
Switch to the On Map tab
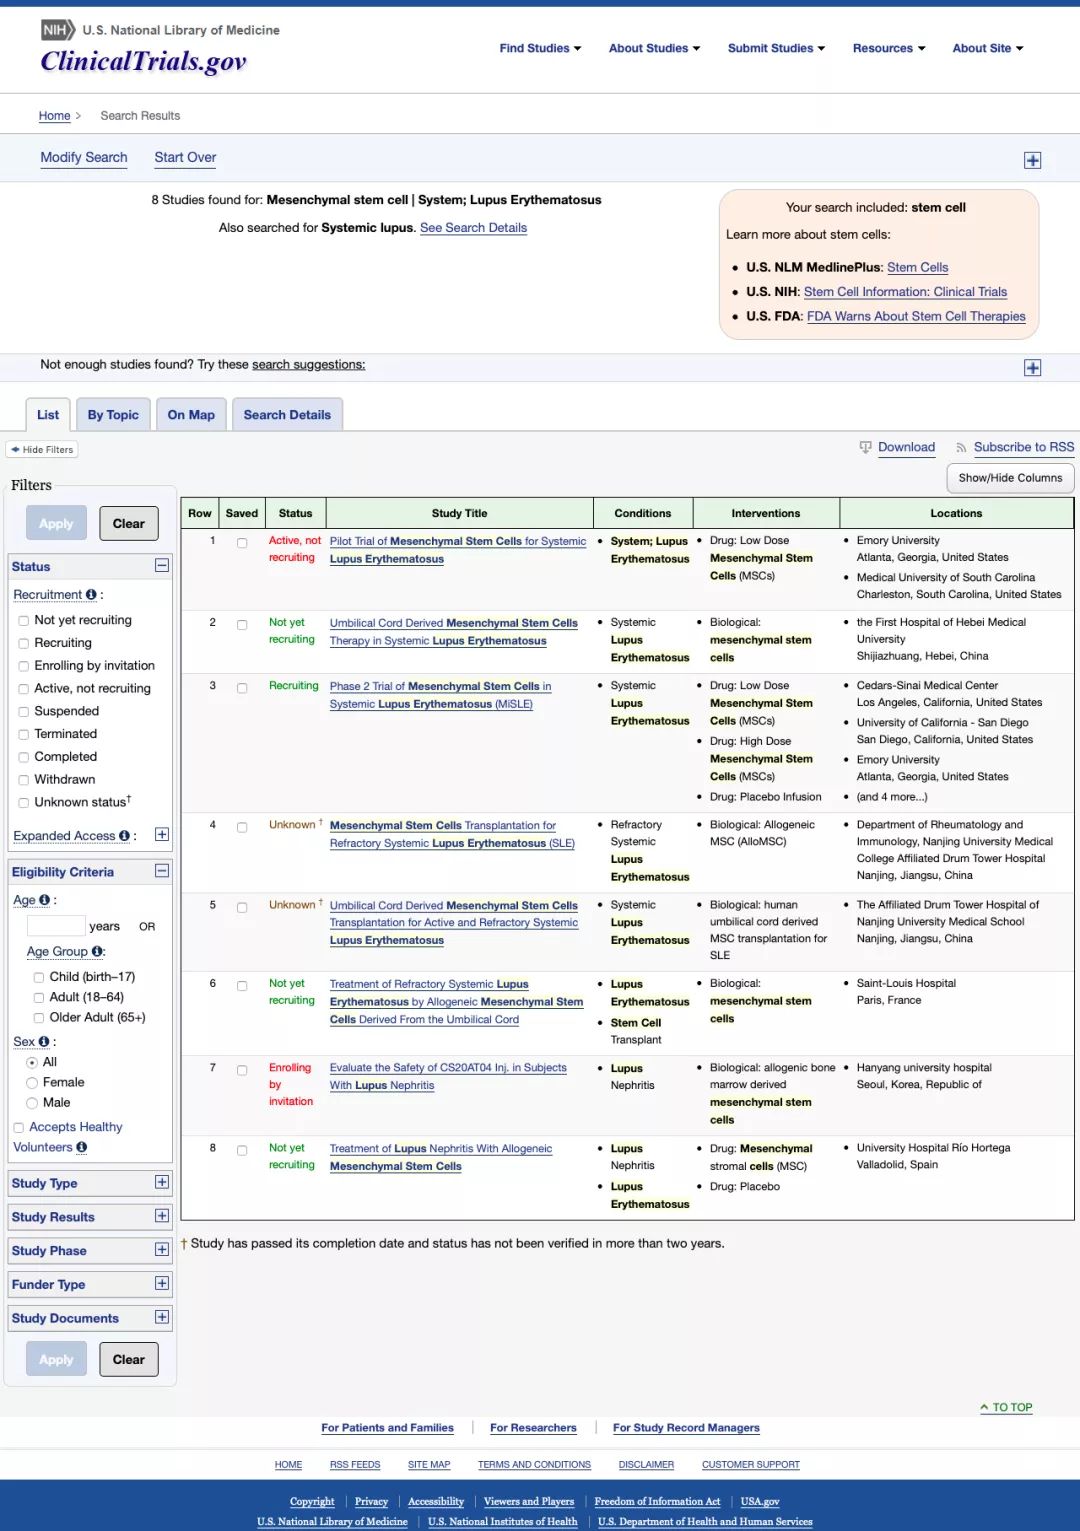click(x=191, y=415)
